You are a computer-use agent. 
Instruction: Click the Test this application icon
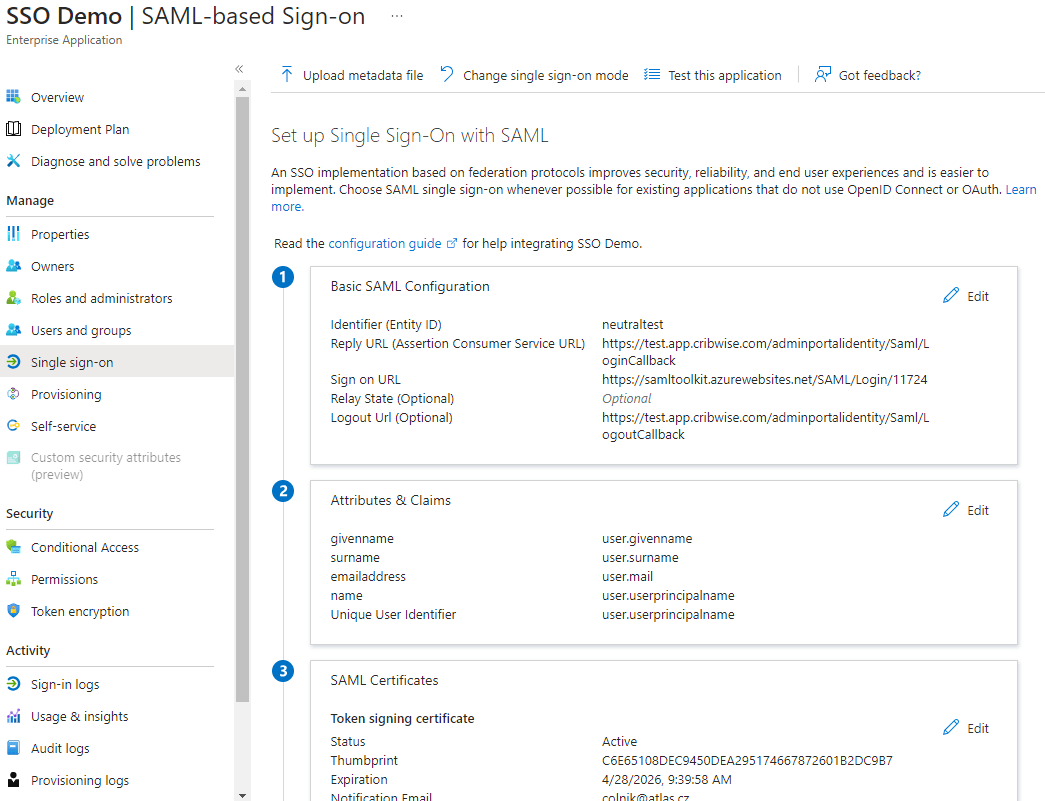pyautogui.click(x=652, y=75)
